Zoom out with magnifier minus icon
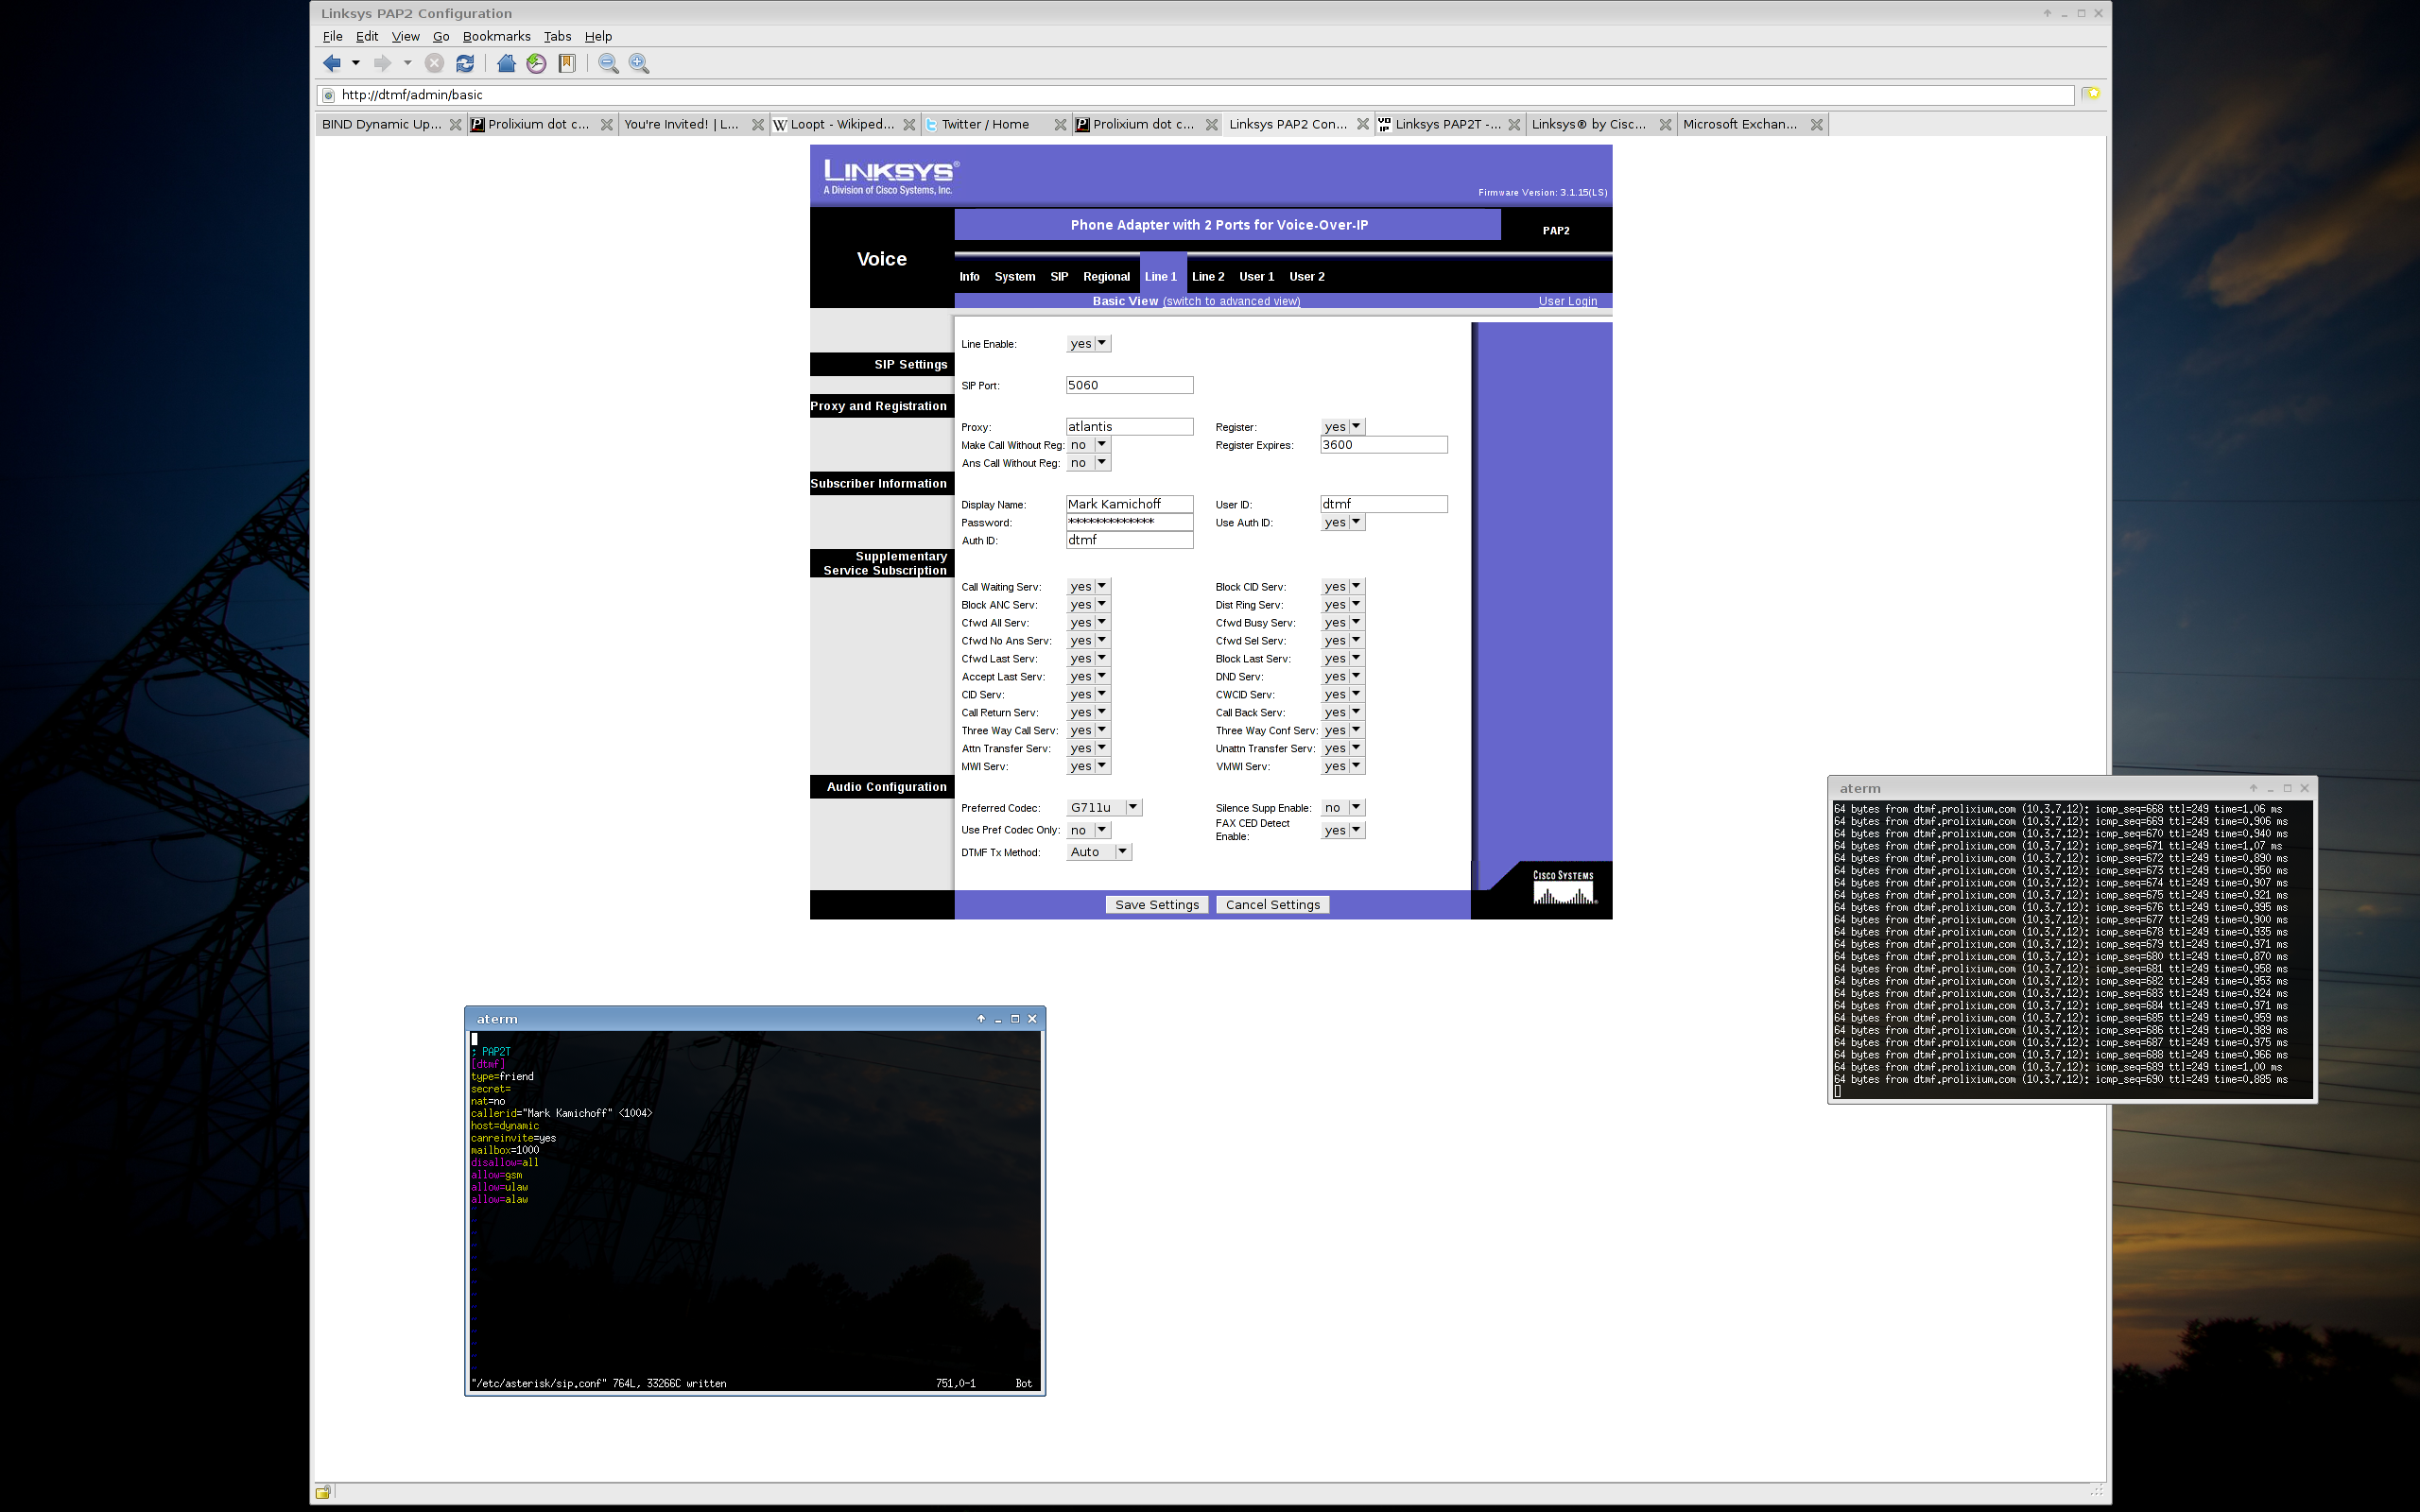Viewport: 2420px width, 1512px height. pyautogui.click(x=608, y=63)
